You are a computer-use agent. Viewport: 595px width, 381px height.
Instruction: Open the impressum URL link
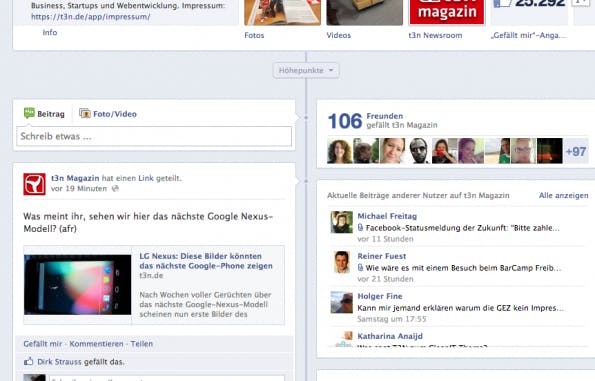click(x=91, y=17)
